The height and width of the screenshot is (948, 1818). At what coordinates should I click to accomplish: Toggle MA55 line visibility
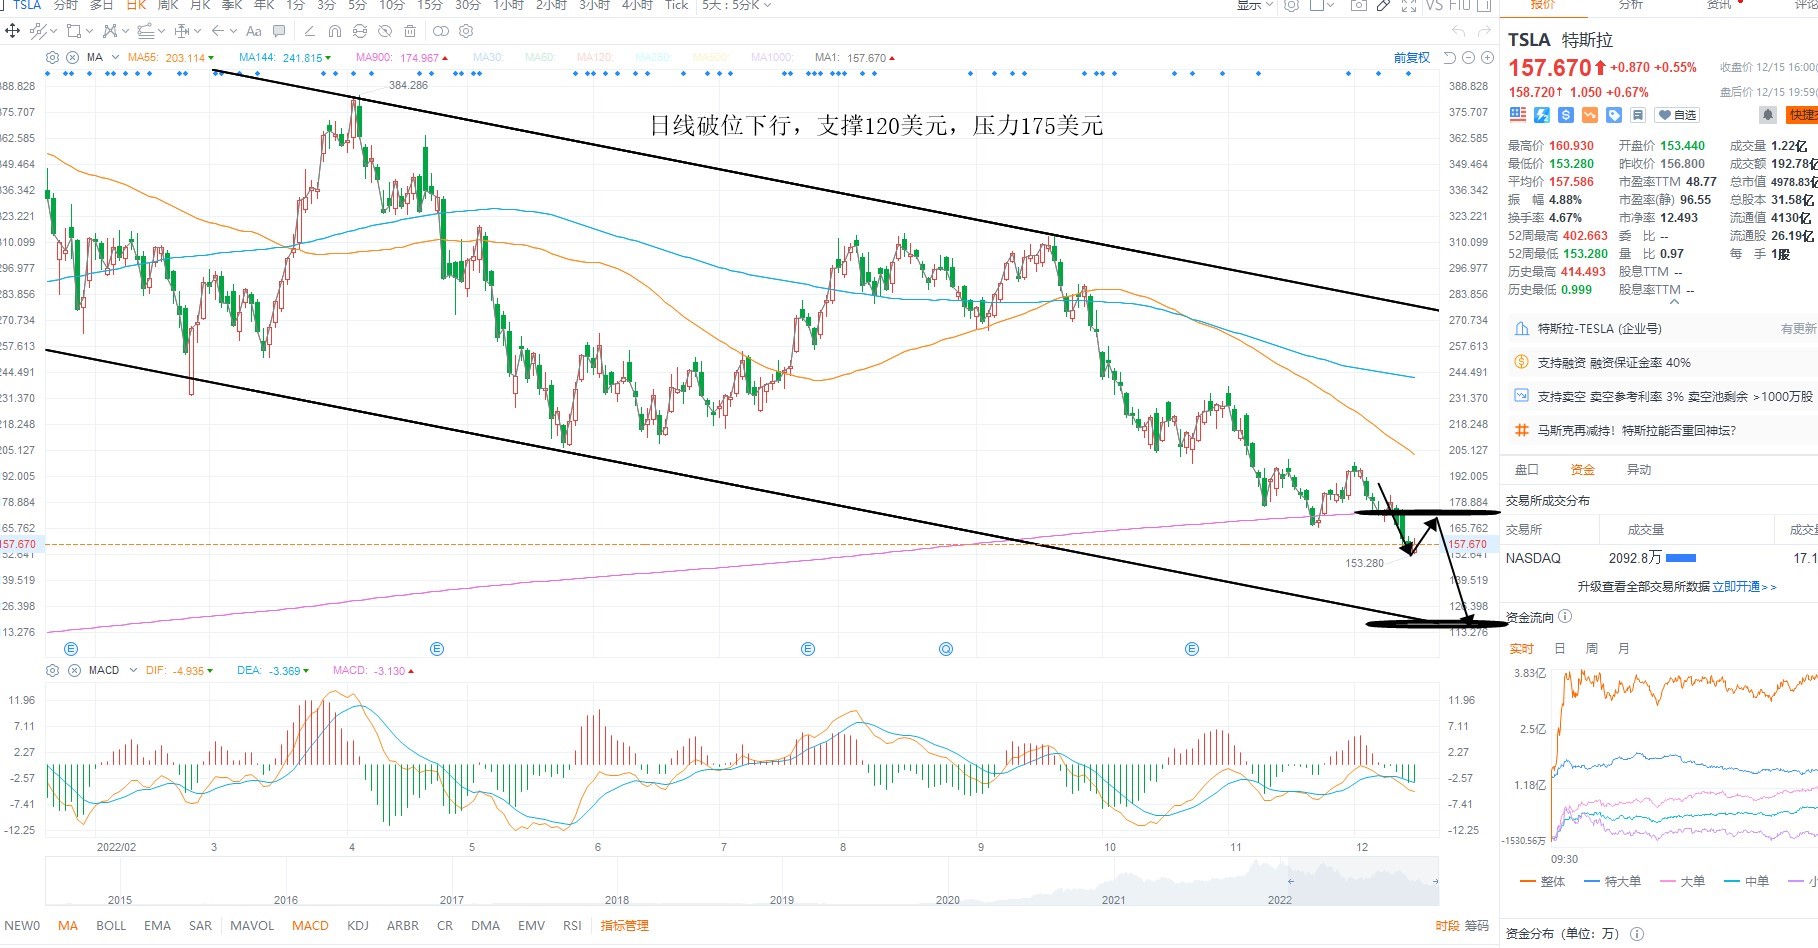click(171, 58)
